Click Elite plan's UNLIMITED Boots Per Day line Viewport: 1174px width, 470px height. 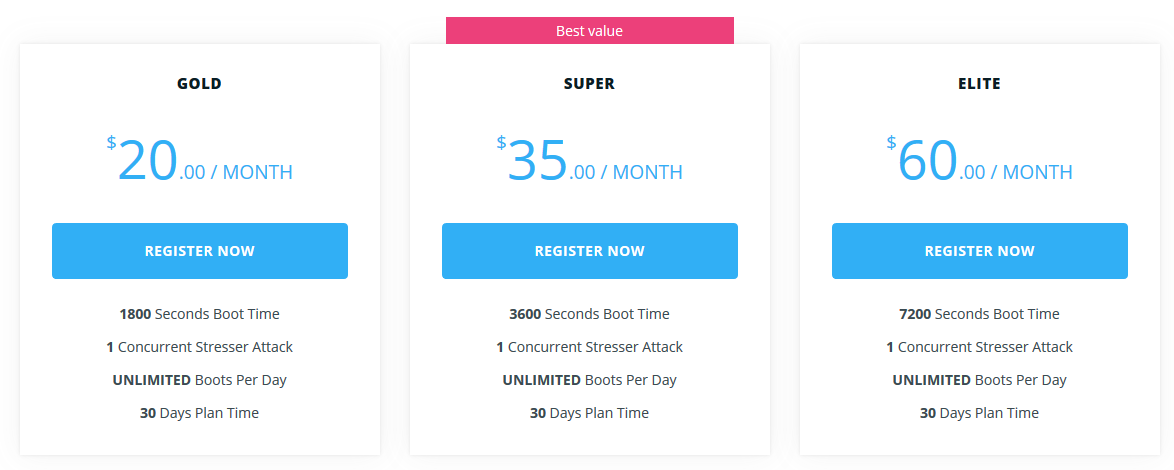(x=979, y=380)
